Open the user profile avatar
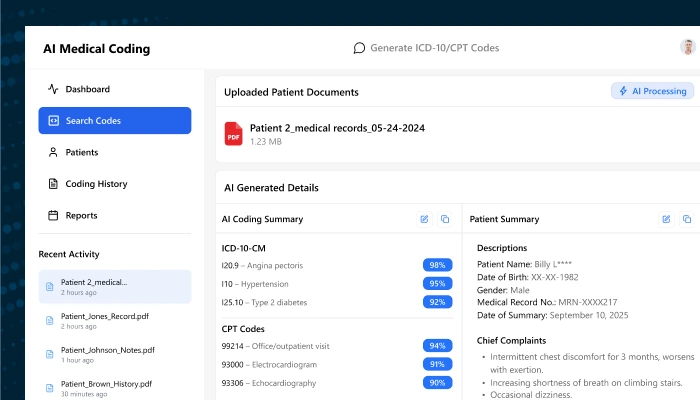700x400 pixels. point(687,47)
